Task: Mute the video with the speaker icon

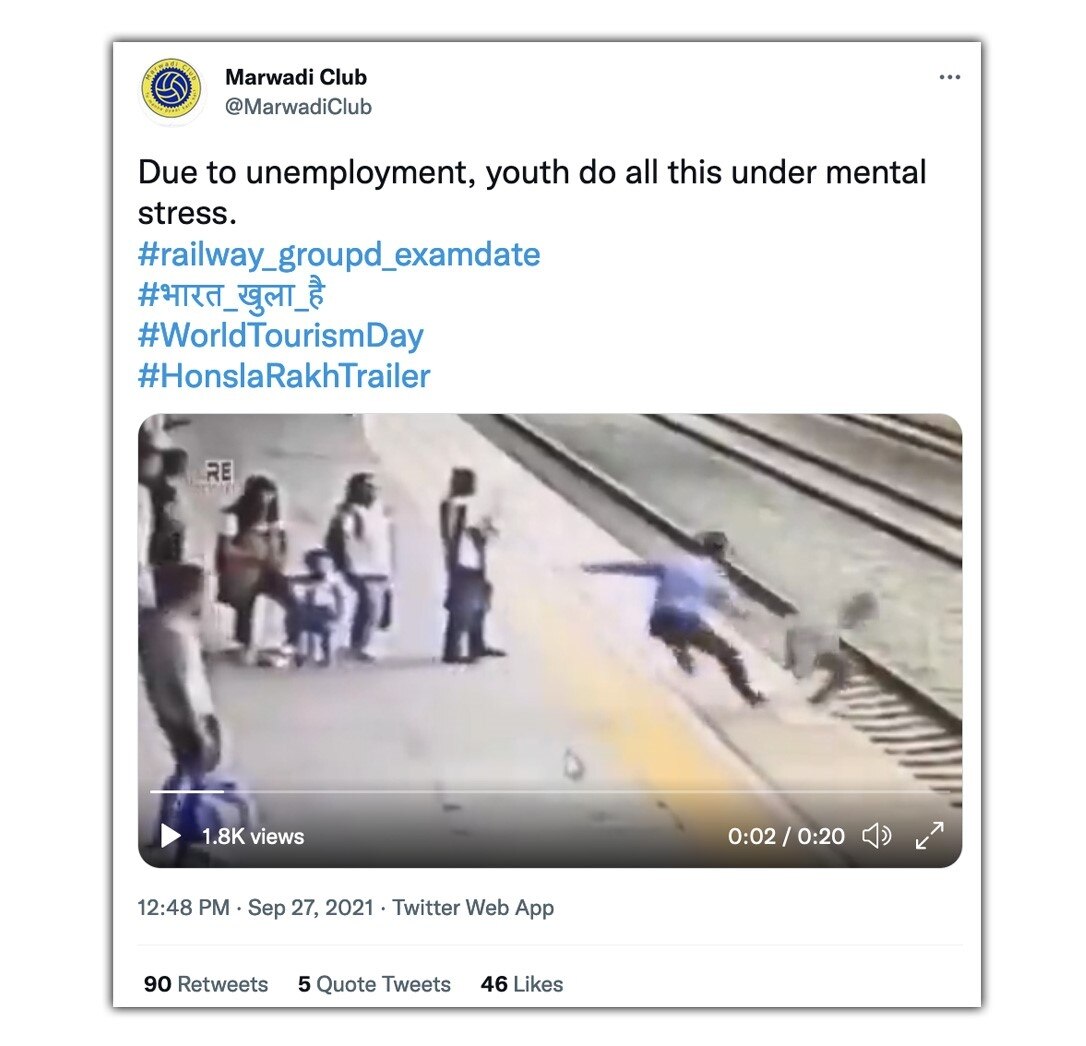Action: (876, 835)
